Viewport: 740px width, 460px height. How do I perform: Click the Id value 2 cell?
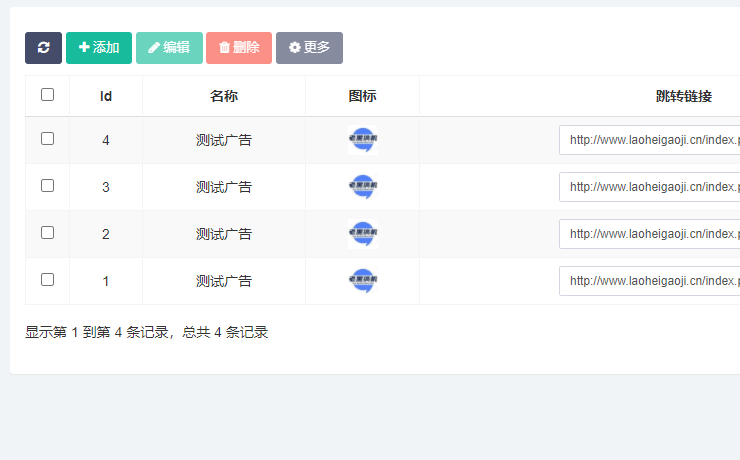[106, 234]
